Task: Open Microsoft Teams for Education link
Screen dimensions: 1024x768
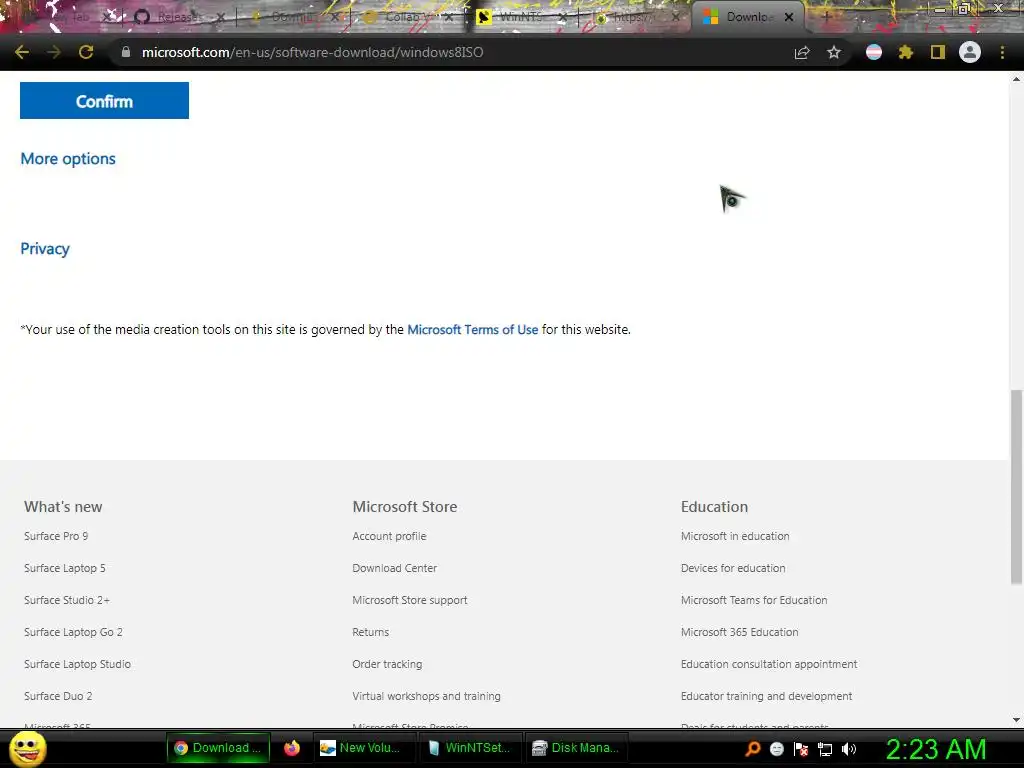Action: [x=754, y=600]
